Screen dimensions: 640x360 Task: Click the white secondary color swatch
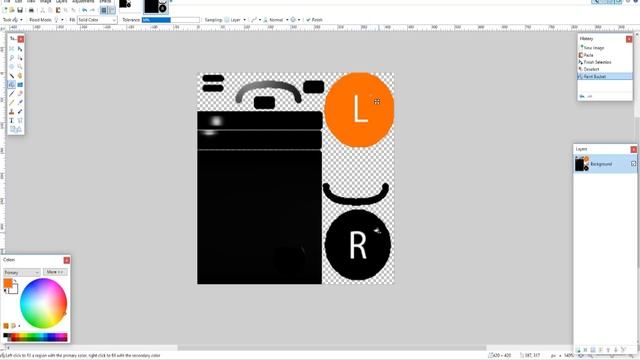(x=13, y=289)
